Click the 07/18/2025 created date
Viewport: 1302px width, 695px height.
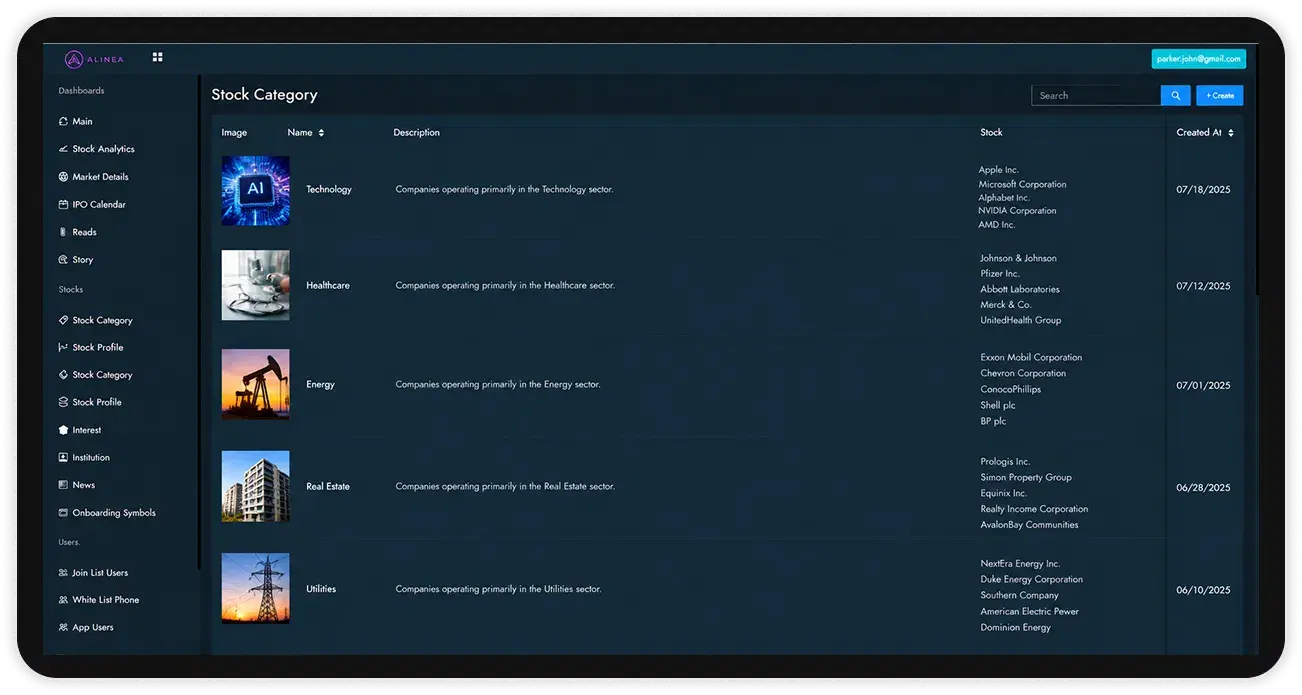(x=1204, y=190)
